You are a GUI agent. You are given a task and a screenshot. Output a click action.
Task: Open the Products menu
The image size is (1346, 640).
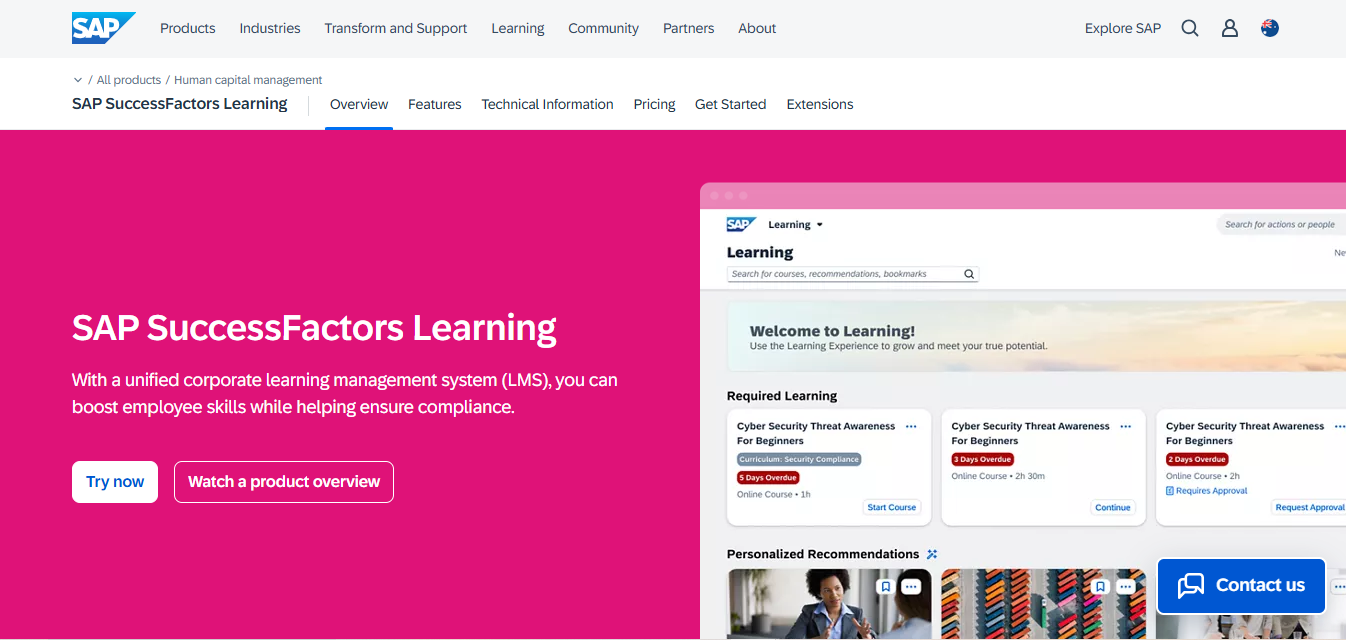(188, 28)
